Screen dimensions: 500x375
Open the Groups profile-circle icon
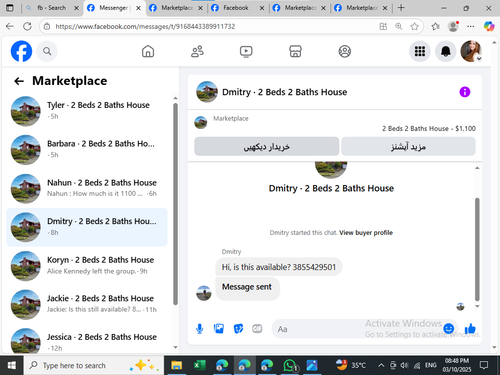coord(345,51)
